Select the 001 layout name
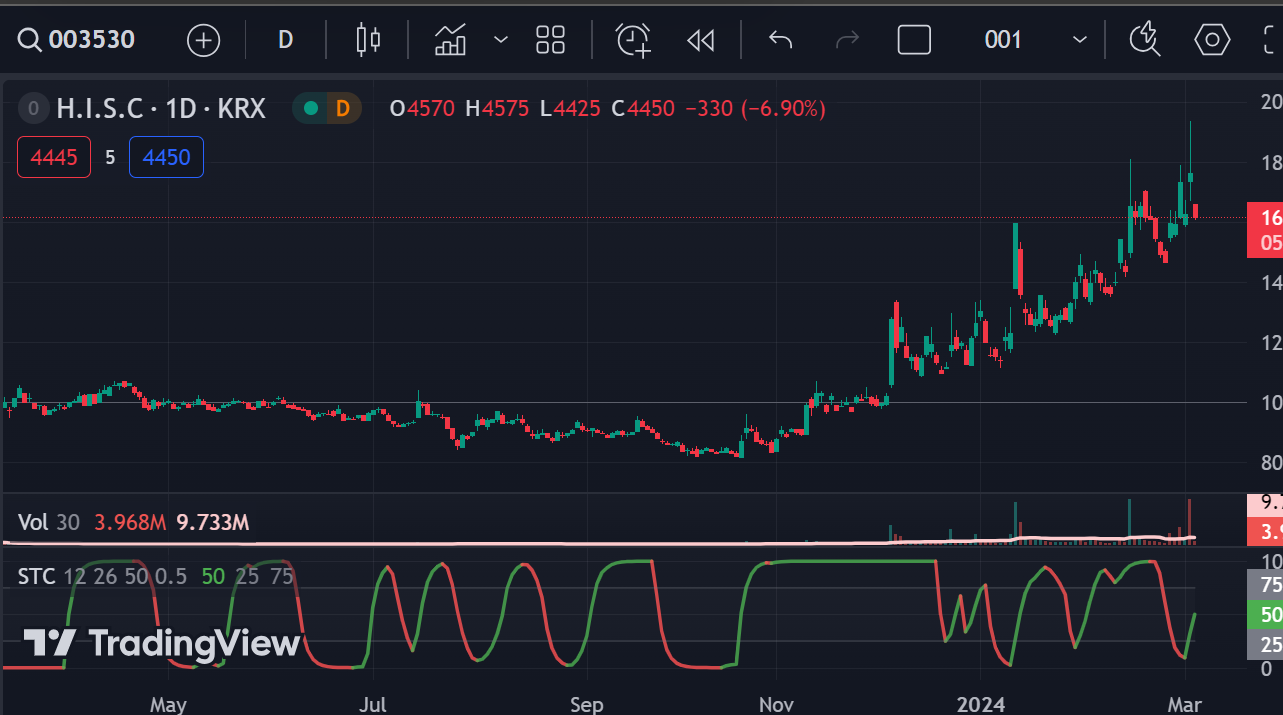This screenshot has height=715, width=1283. click(1003, 40)
